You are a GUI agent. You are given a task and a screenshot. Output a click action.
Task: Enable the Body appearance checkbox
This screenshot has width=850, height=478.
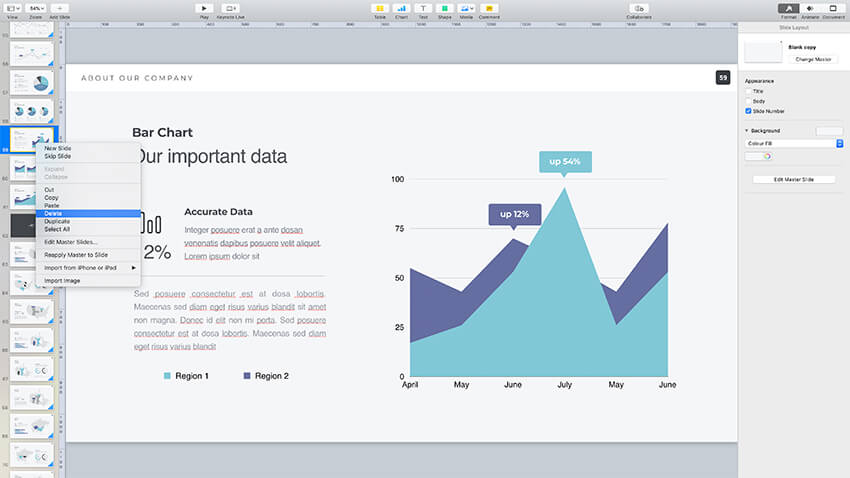[x=749, y=101]
